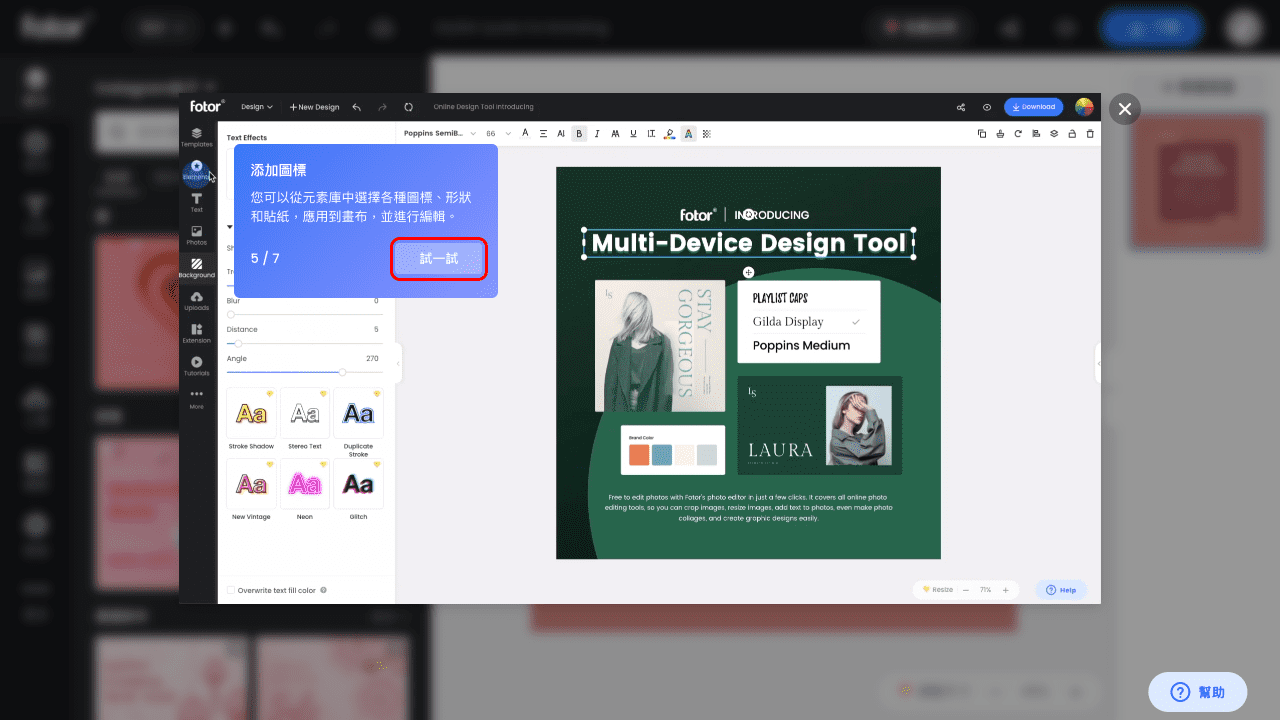Image resolution: width=1280 pixels, height=720 pixels.
Task: Check the Overwrite text fill color checkbox
Action: 231,590
